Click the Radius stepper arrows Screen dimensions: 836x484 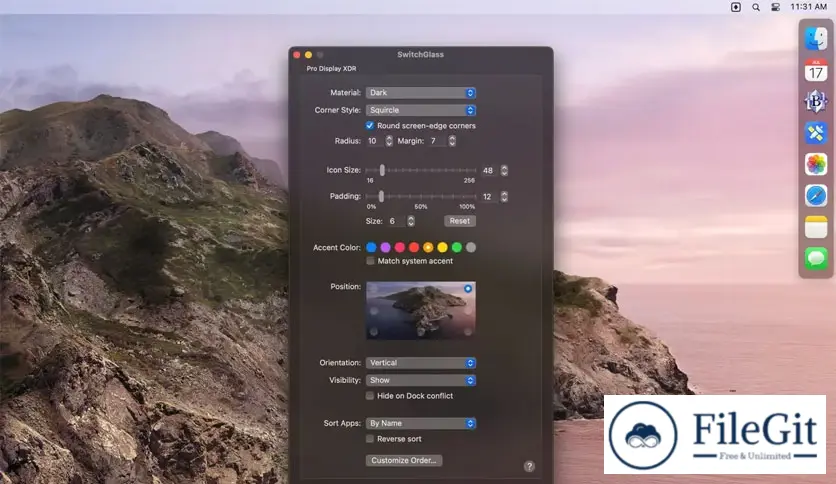[389, 141]
